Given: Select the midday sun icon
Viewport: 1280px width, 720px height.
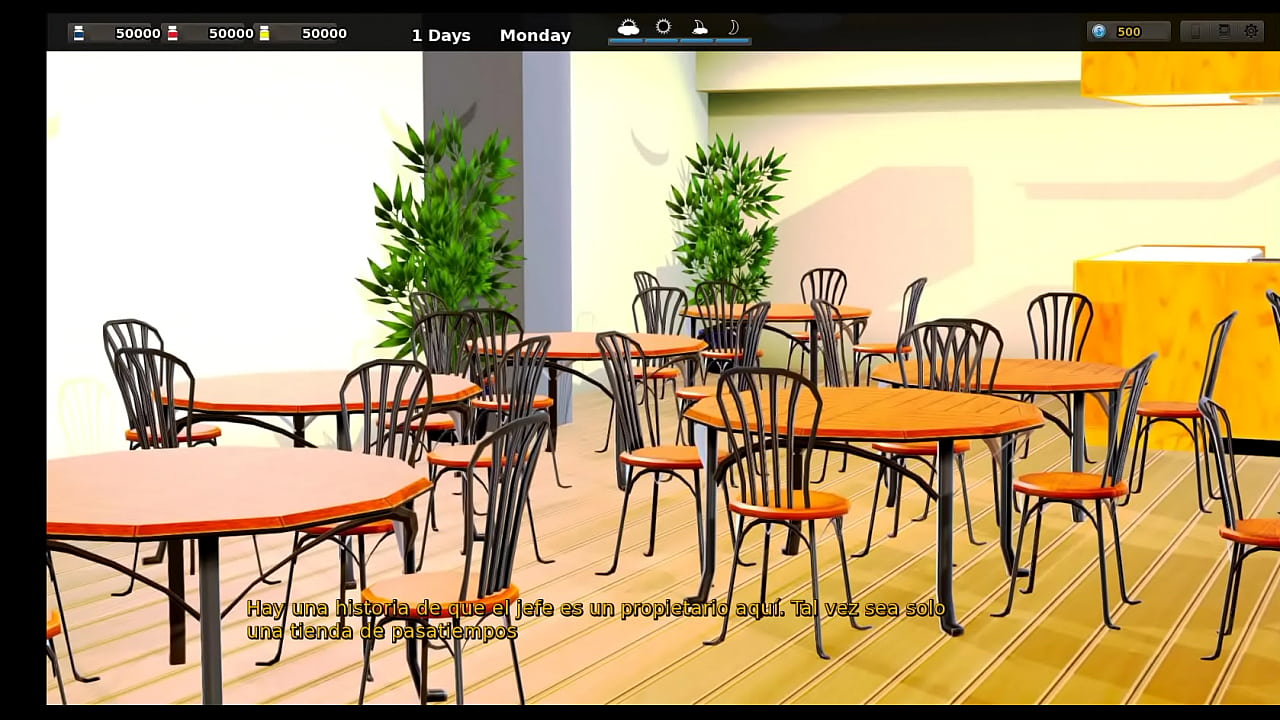Looking at the screenshot, I should coord(663,27).
